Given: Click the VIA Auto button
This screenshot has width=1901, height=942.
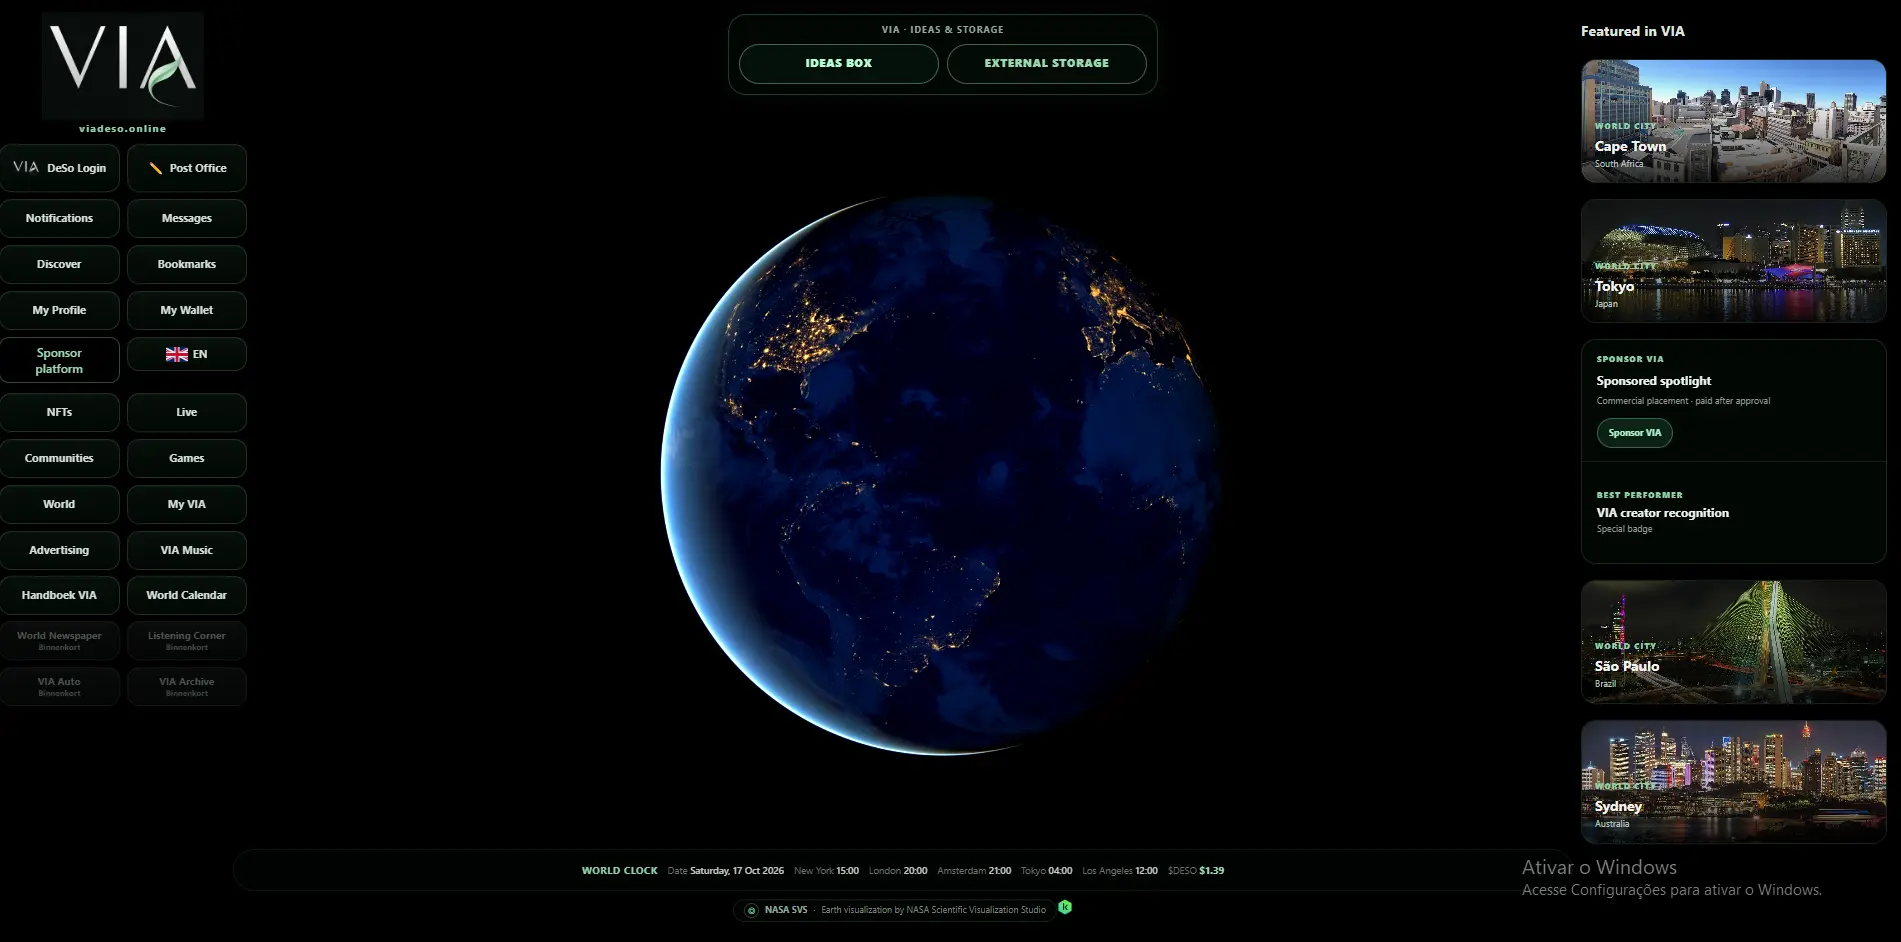Looking at the screenshot, I should point(60,686).
